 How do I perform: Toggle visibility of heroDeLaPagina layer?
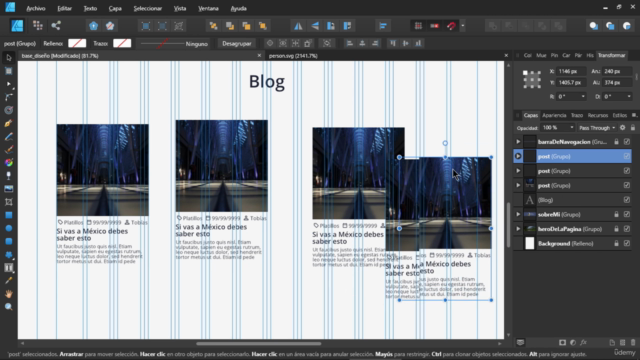pos(627,229)
